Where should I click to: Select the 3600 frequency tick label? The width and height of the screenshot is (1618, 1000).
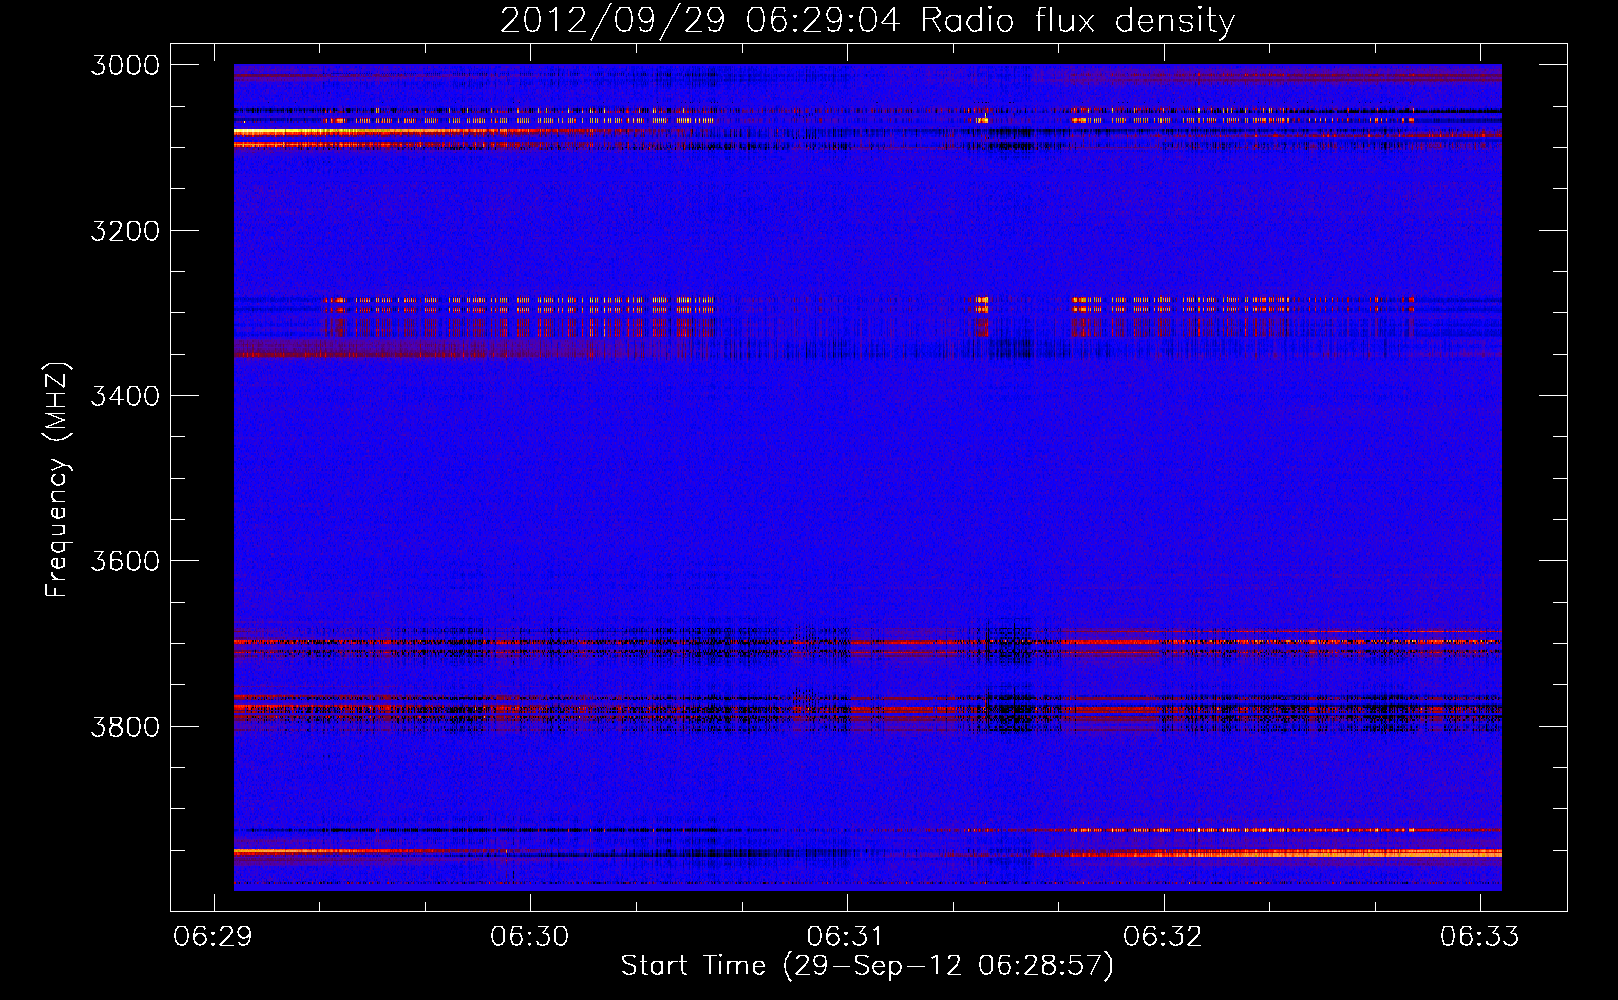click(x=125, y=561)
